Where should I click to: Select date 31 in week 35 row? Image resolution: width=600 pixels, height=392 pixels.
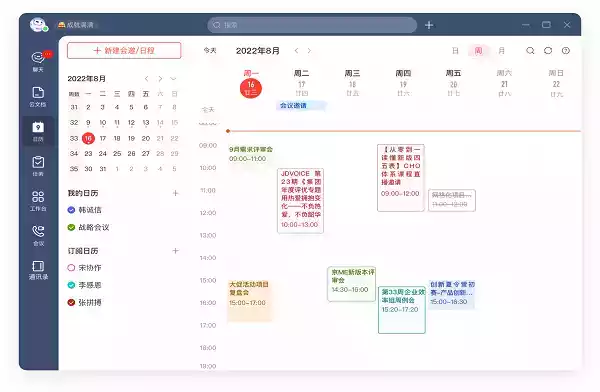103,169
